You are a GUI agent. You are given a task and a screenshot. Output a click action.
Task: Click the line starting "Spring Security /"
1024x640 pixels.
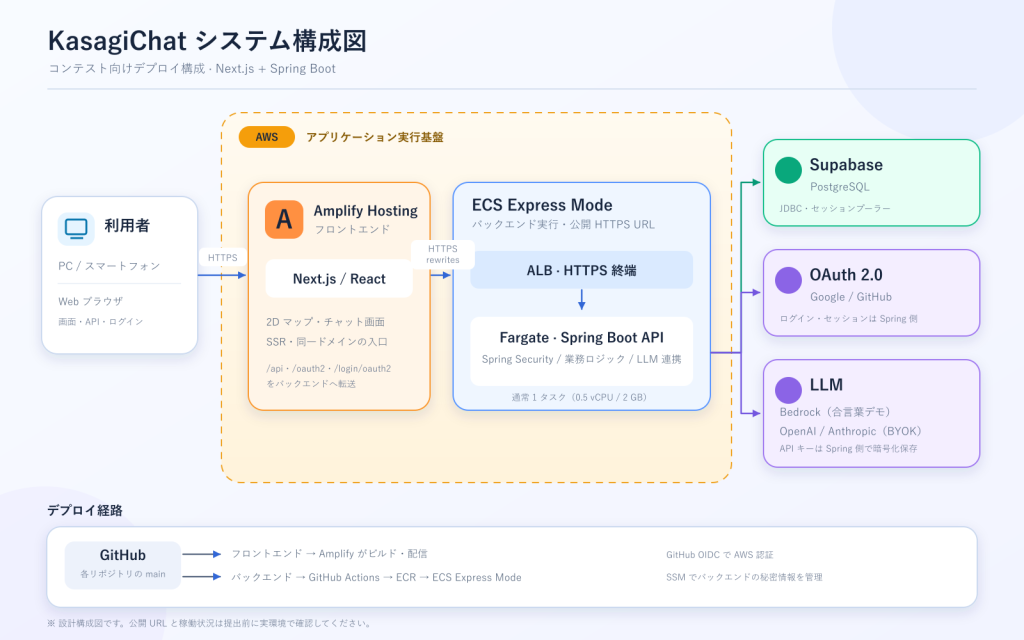[x=581, y=359]
